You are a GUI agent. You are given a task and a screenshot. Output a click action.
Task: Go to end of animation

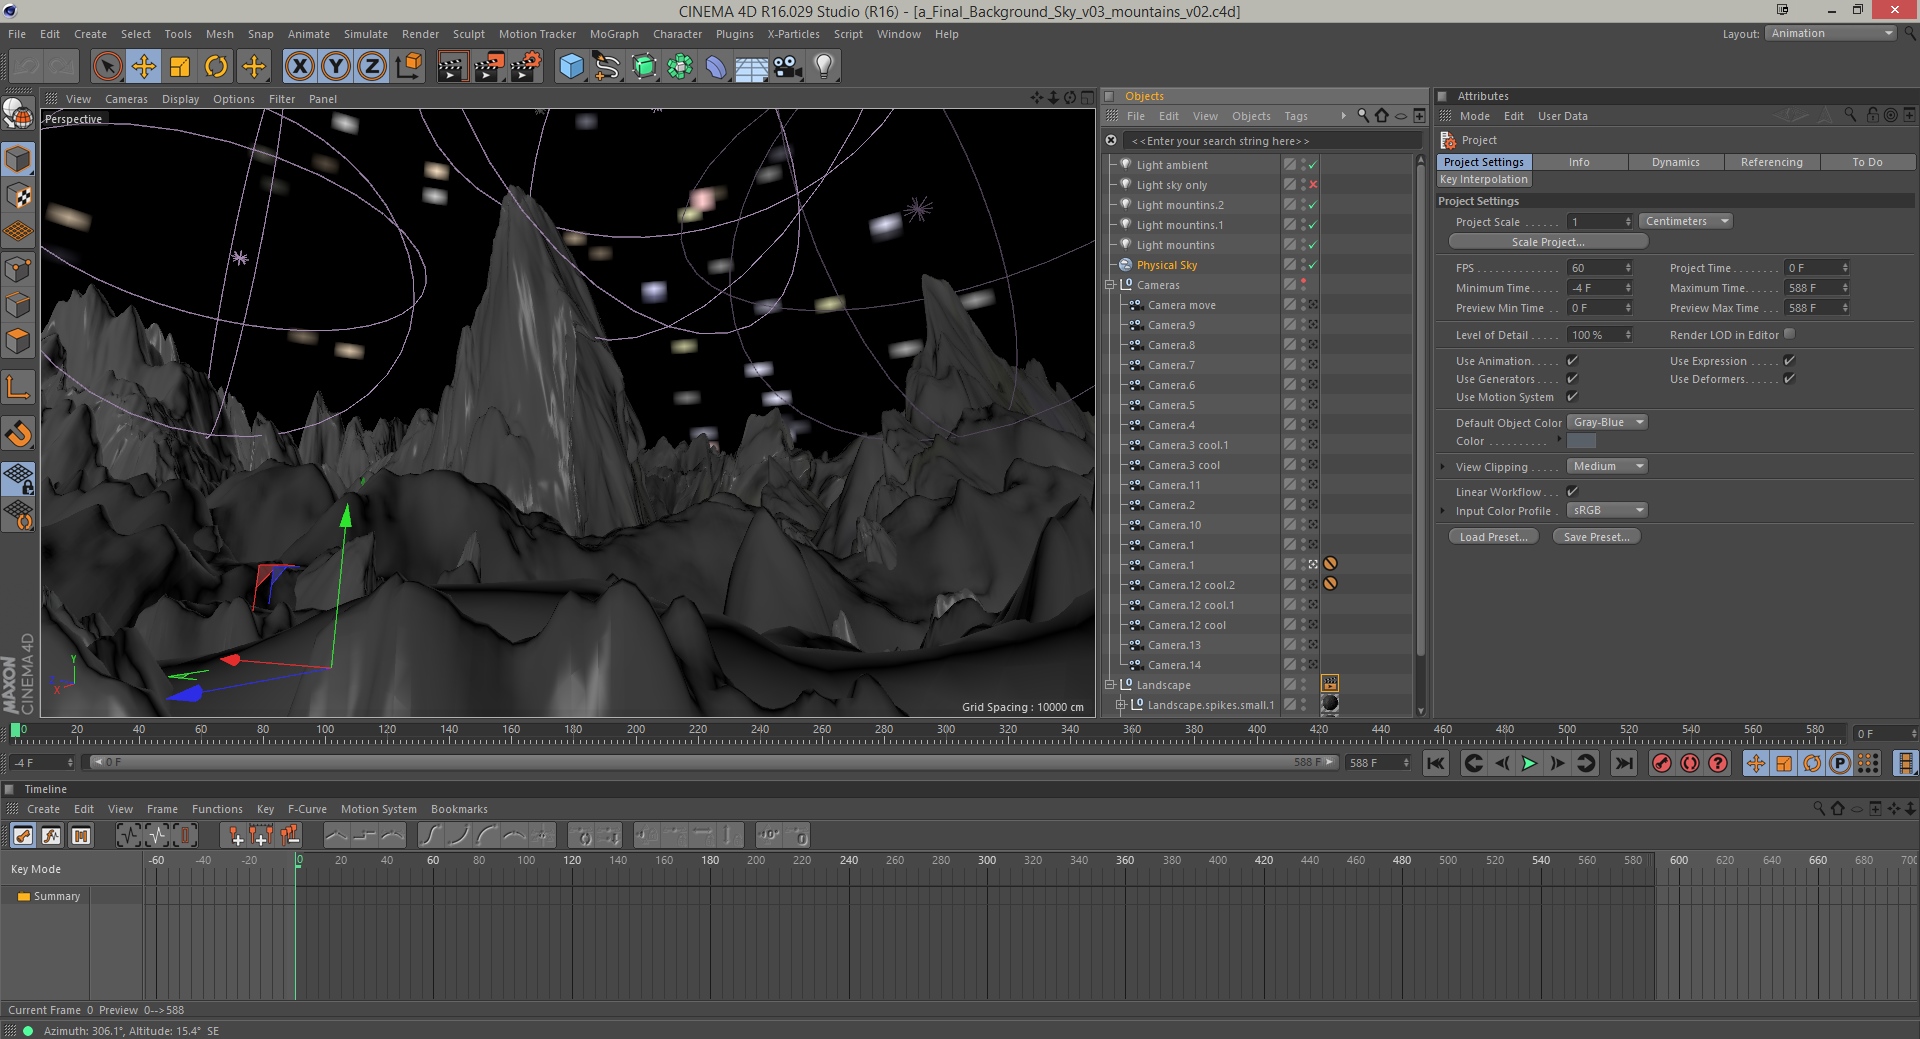[x=1624, y=764]
